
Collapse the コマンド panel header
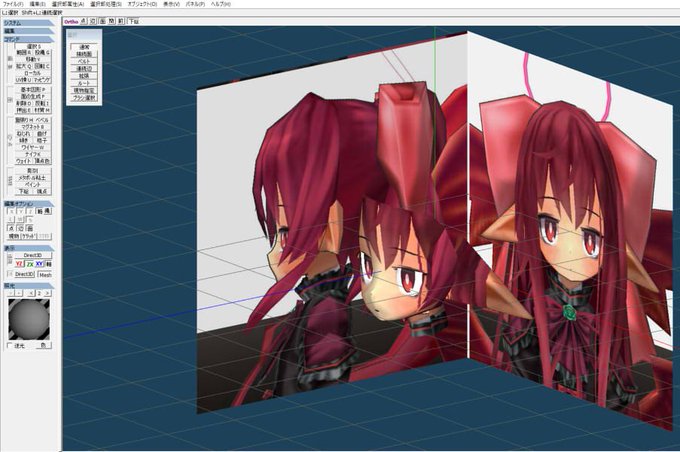click(29, 39)
